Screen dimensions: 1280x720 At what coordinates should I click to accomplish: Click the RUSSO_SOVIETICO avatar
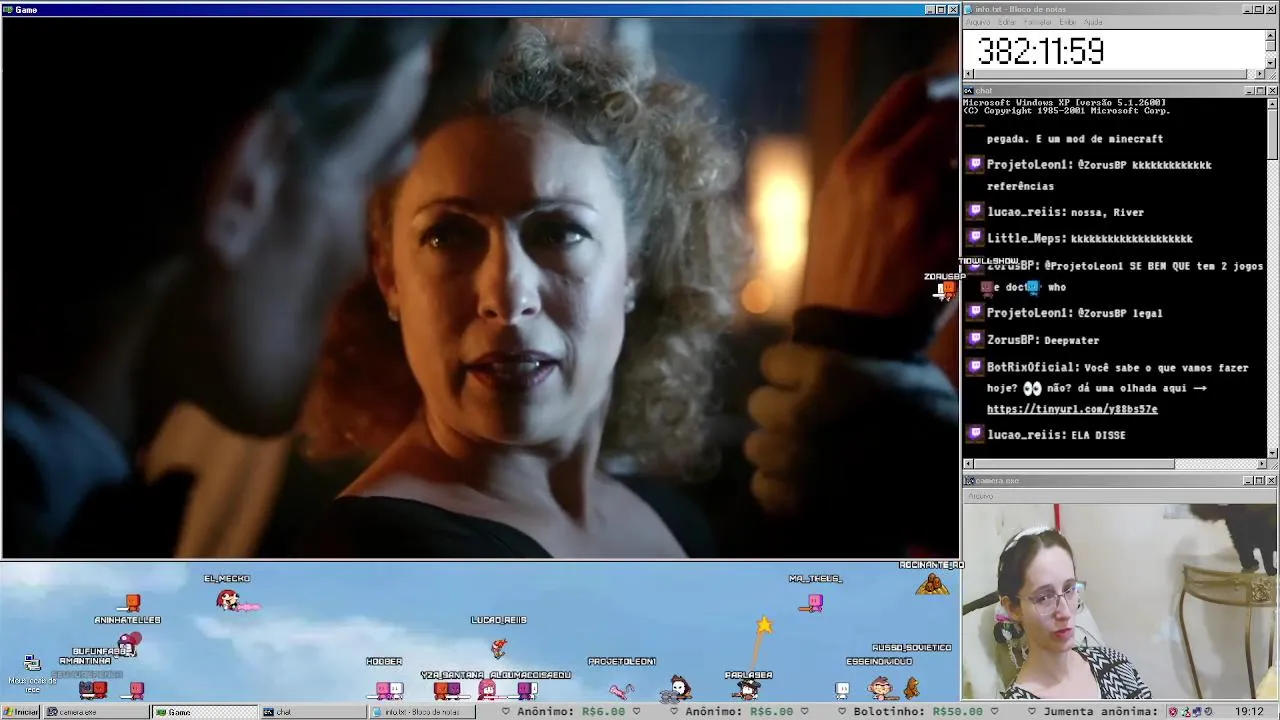pyautogui.click(x=911, y=688)
